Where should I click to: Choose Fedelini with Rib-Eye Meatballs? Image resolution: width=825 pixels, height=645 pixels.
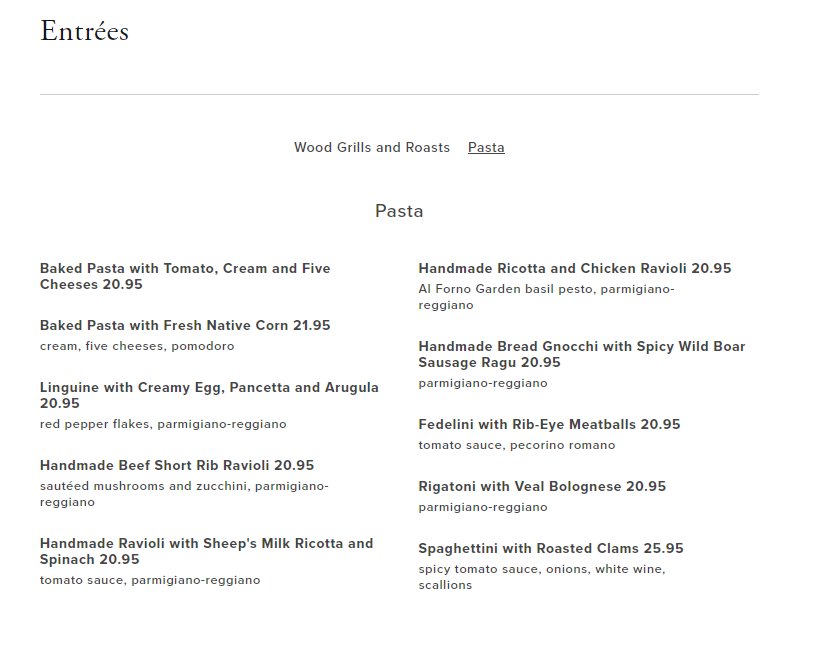[x=549, y=424]
